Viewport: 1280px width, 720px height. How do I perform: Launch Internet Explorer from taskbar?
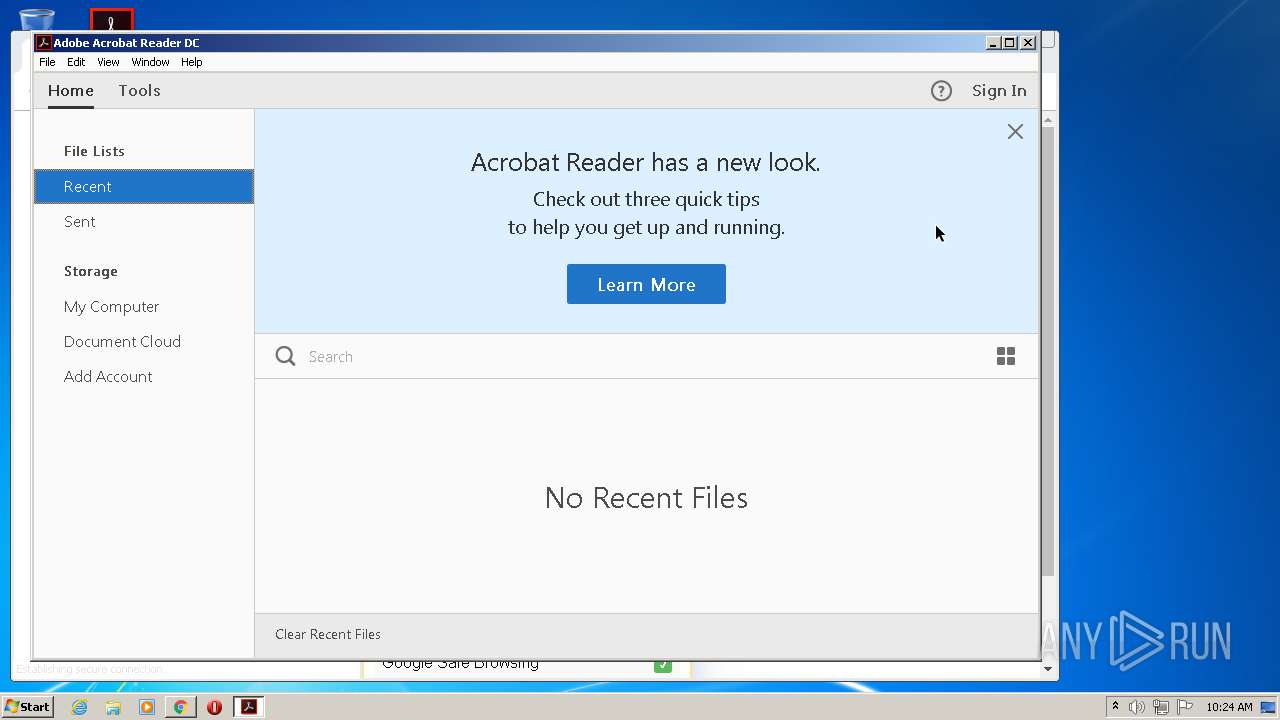[79, 707]
